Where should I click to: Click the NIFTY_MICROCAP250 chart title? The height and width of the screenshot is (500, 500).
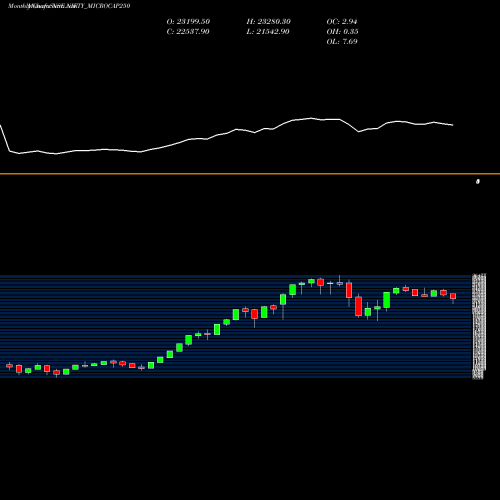click(69, 6)
